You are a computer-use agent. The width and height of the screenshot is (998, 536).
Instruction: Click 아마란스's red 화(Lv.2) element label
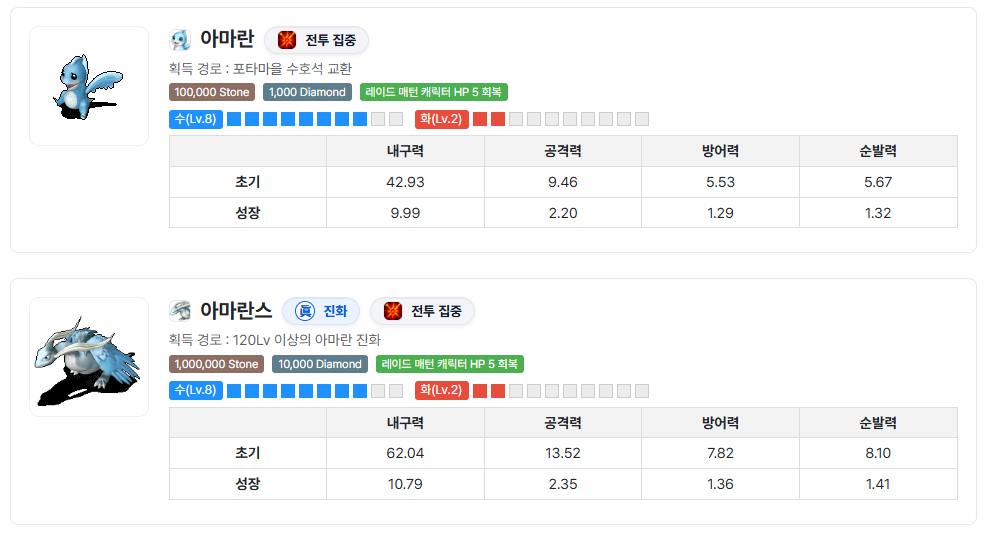click(x=442, y=390)
